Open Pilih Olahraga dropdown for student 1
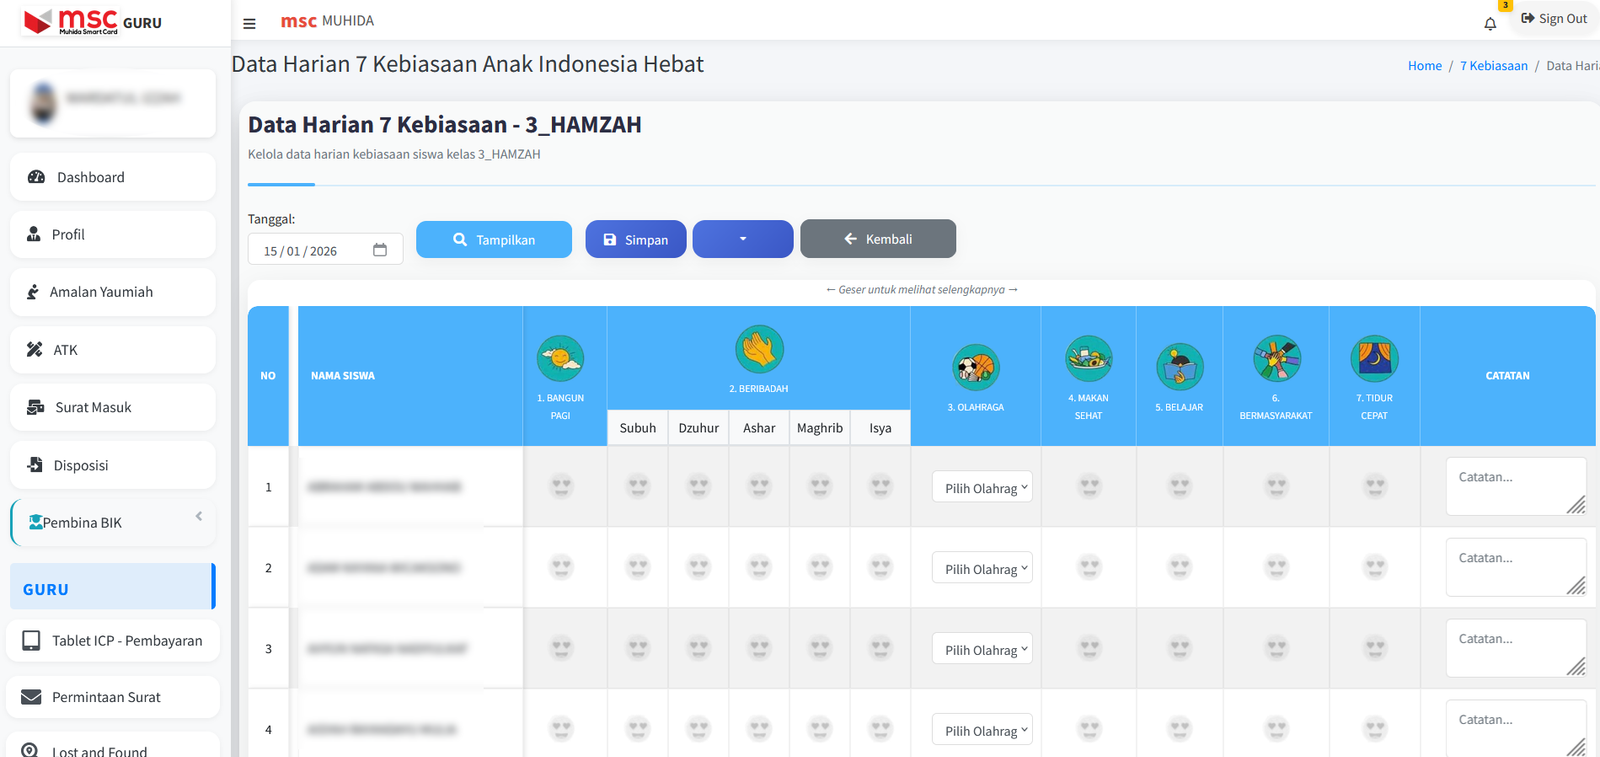 coord(982,487)
